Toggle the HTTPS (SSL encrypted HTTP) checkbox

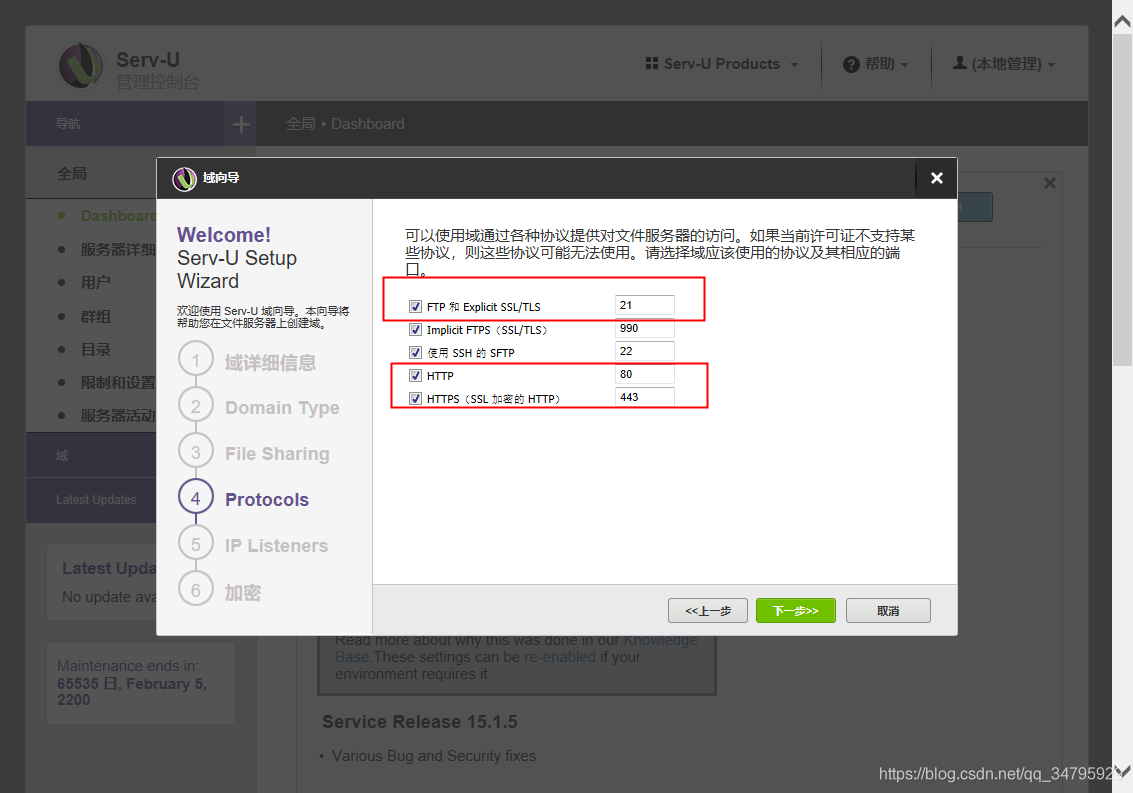tap(415, 398)
